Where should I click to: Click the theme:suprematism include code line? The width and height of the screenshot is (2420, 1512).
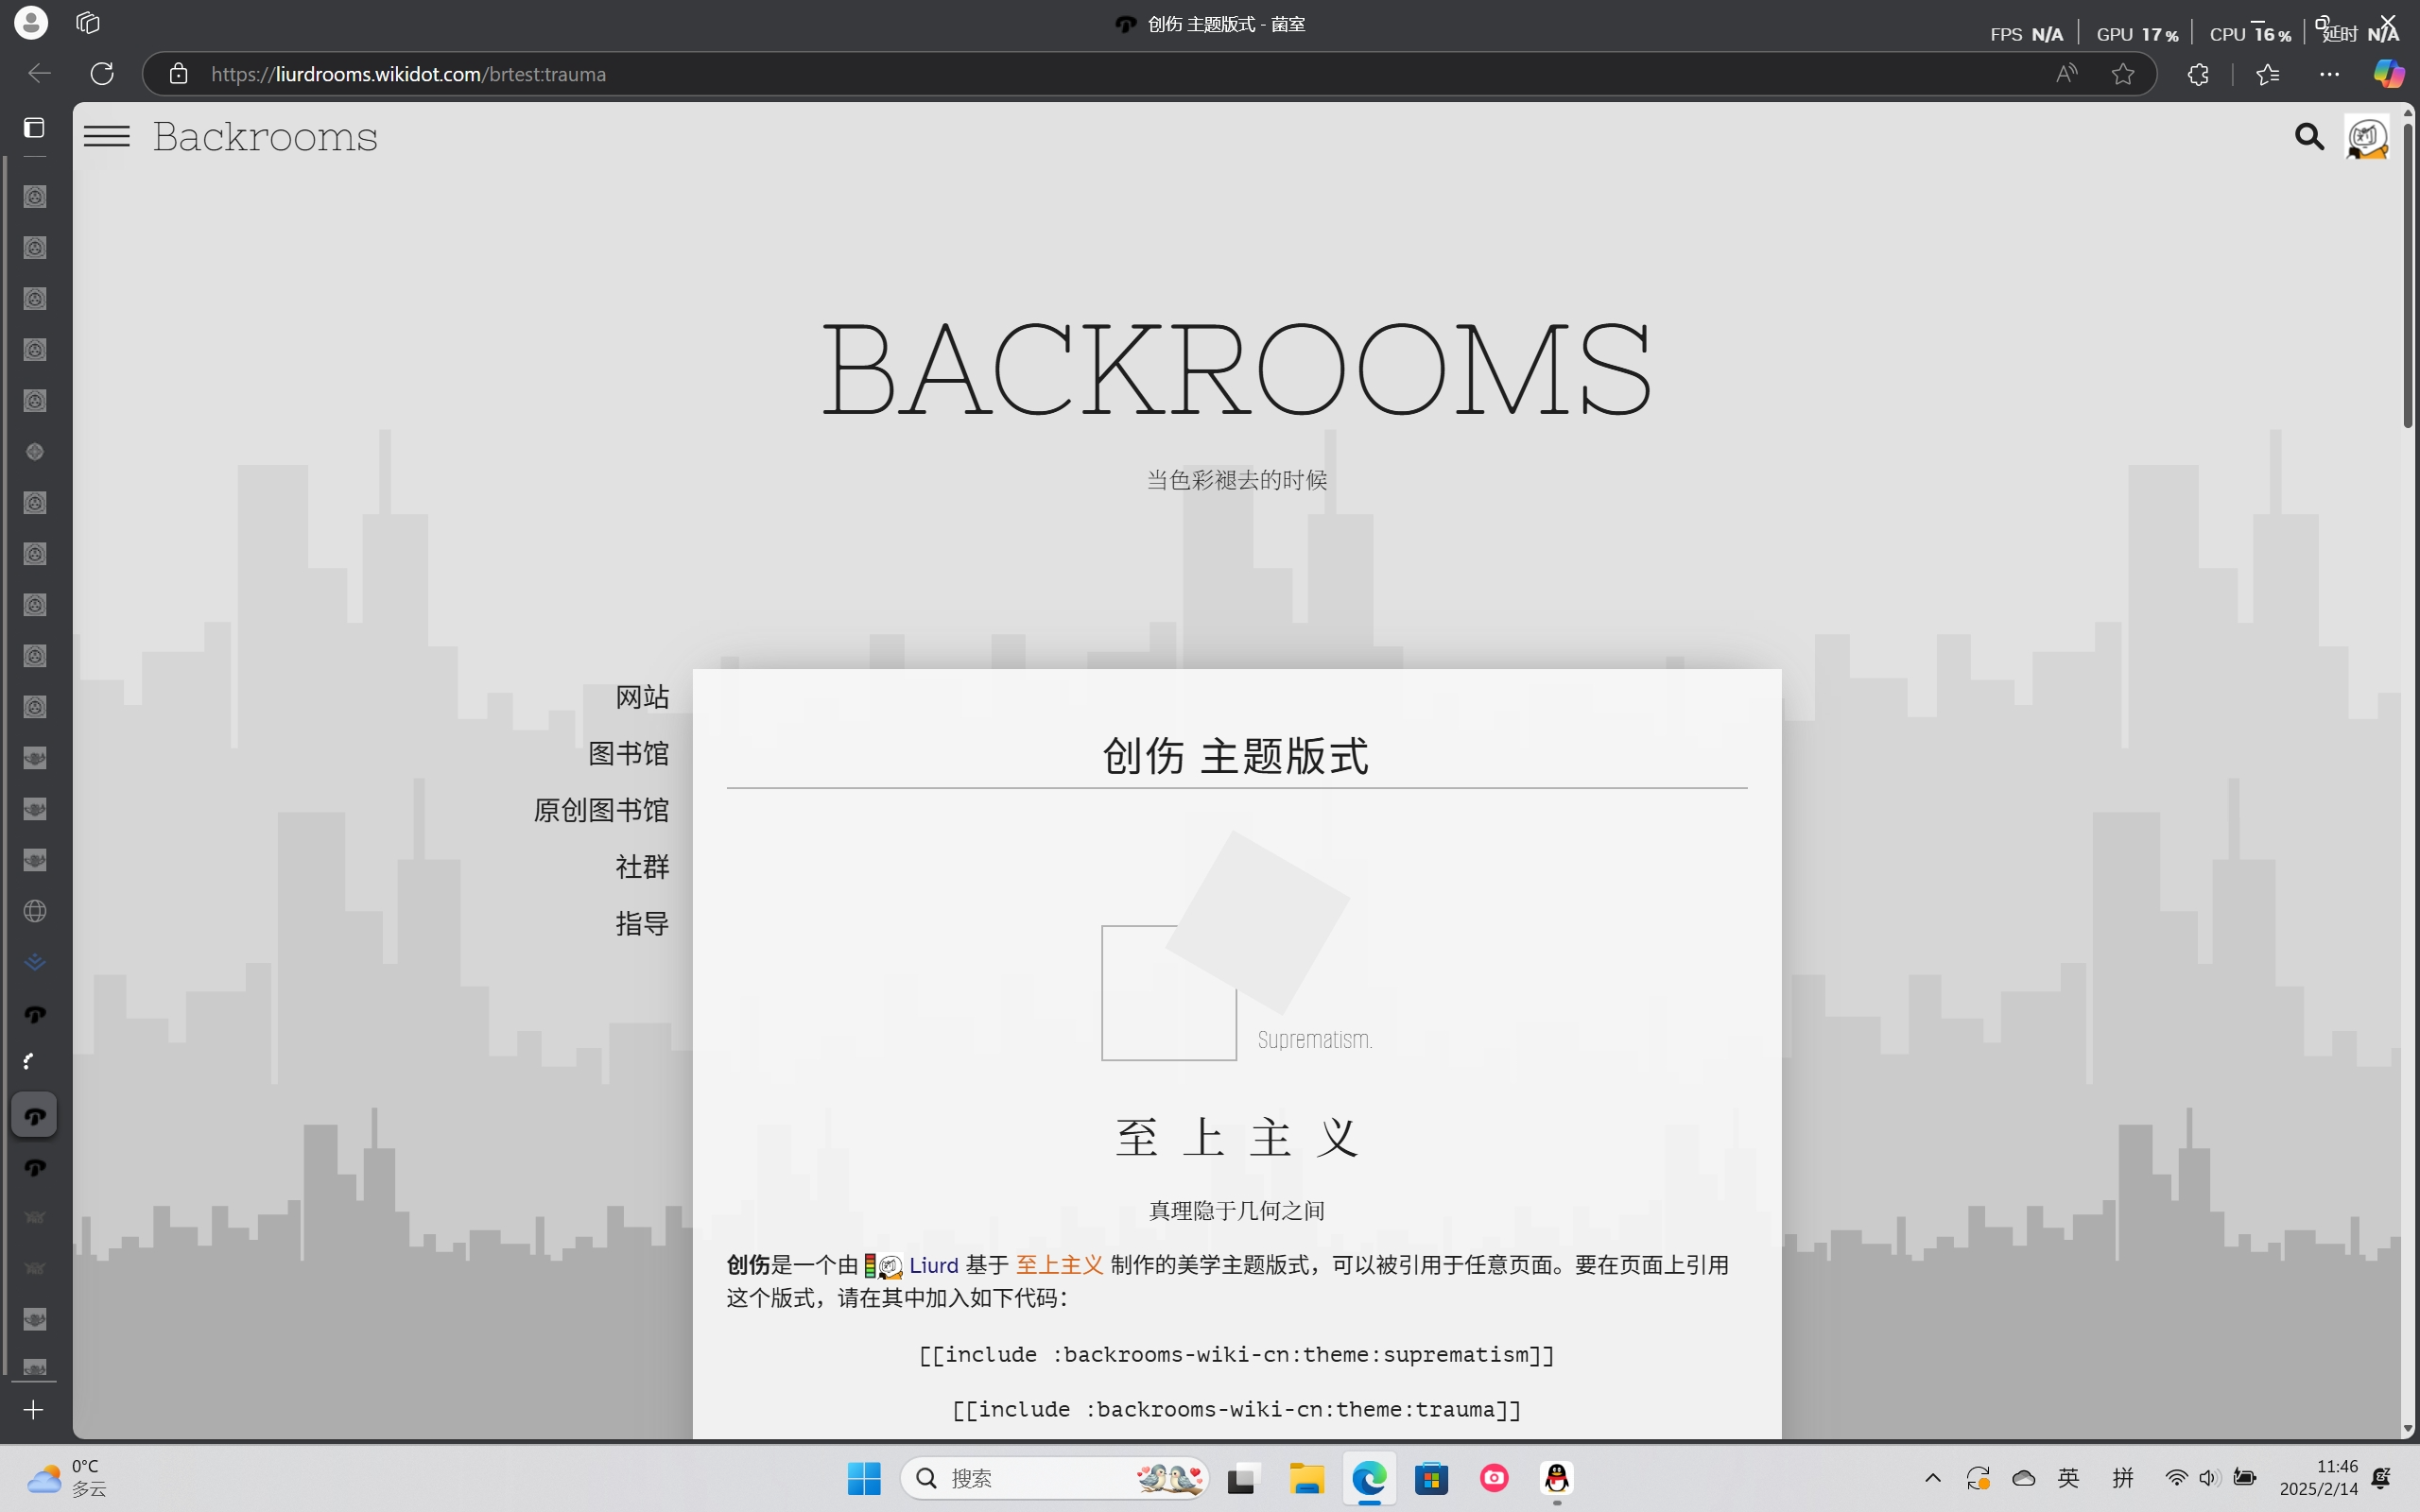1237,1354
